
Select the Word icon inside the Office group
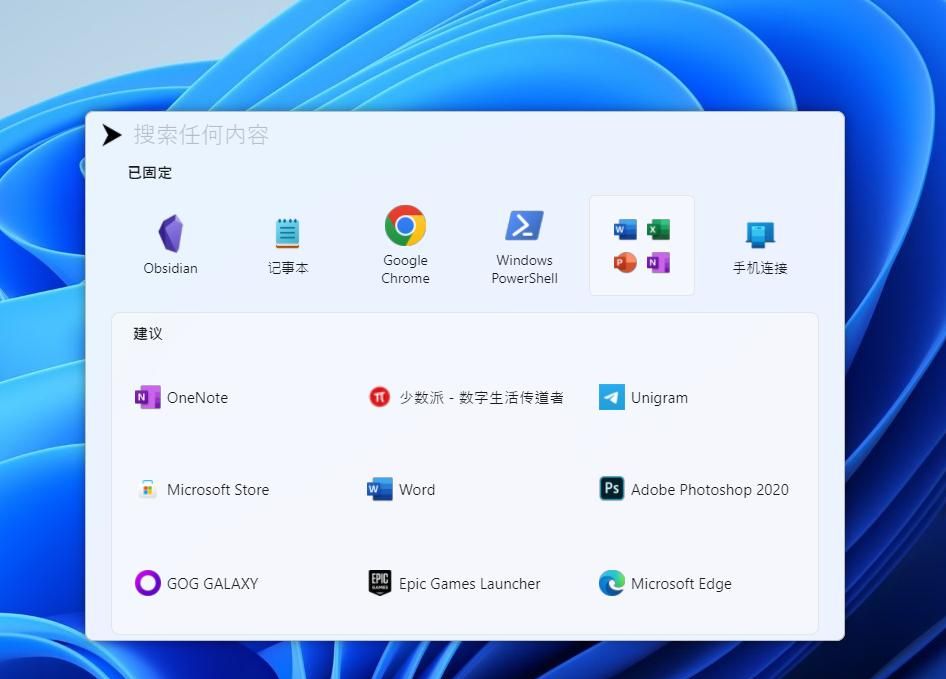(623, 228)
